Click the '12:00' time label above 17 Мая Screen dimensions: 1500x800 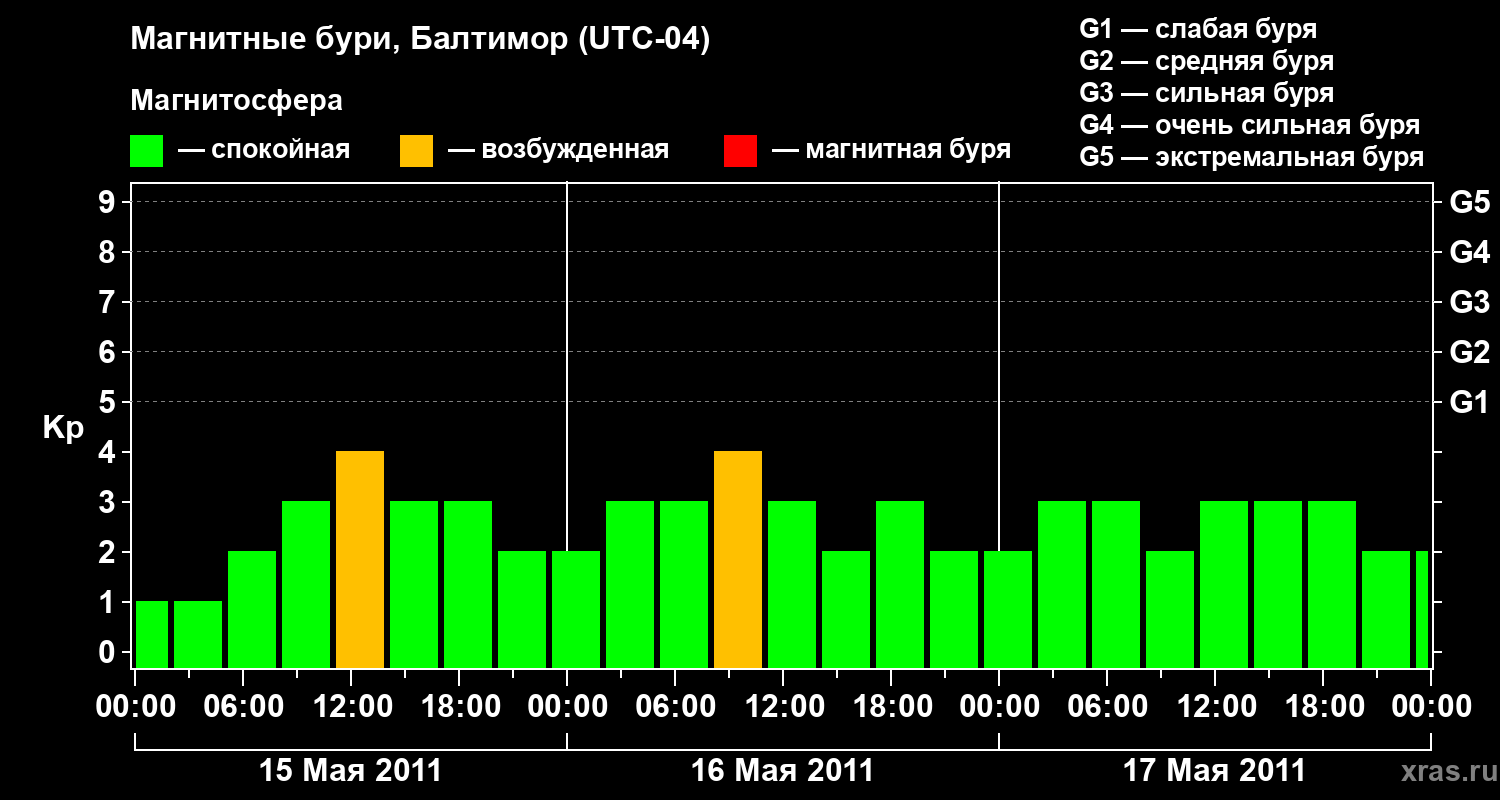[1215, 707]
